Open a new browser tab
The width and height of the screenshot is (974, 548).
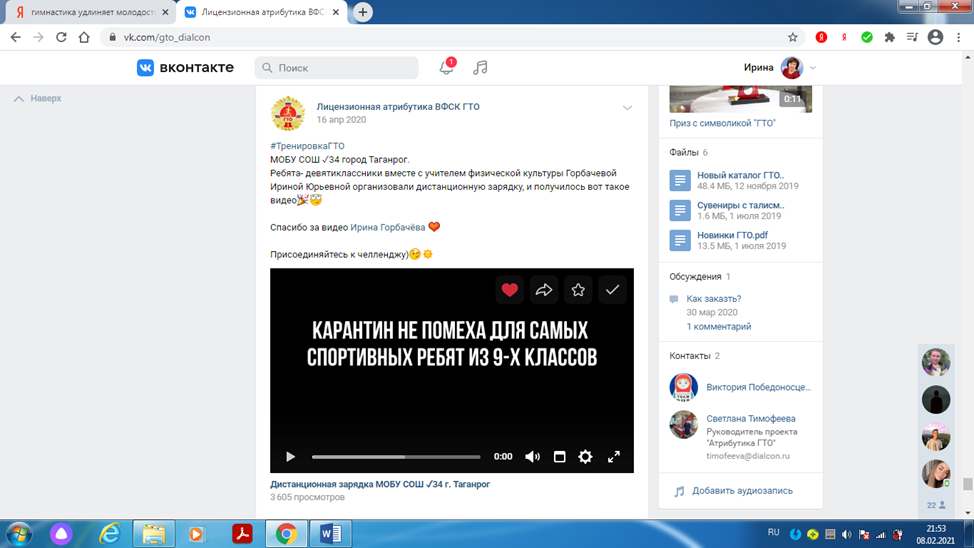tap(363, 12)
